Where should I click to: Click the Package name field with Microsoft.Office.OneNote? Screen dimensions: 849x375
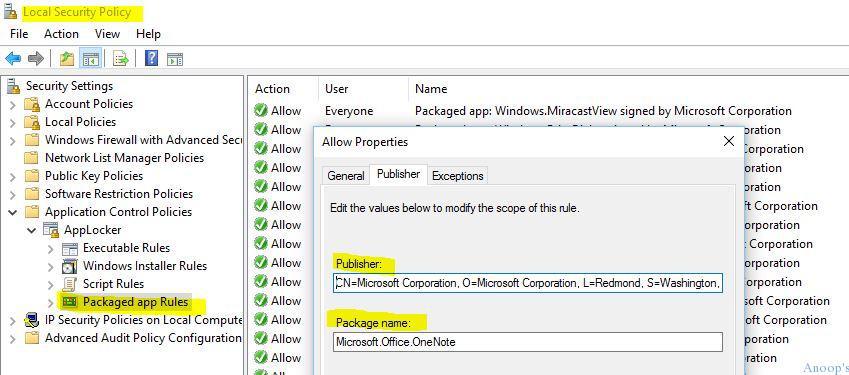tap(528, 342)
